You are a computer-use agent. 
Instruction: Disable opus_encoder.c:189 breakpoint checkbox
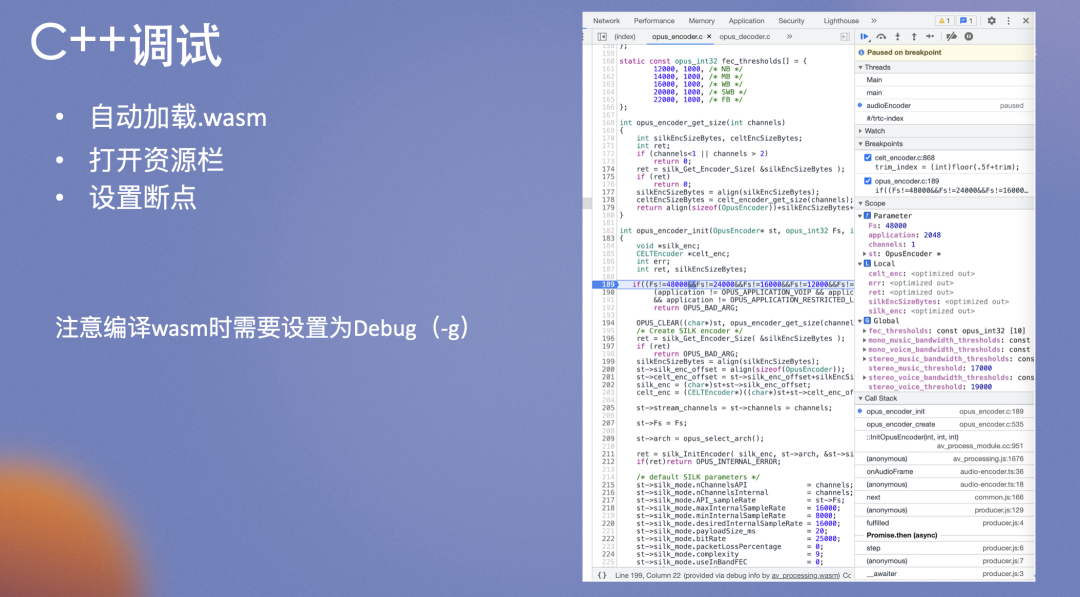point(868,181)
